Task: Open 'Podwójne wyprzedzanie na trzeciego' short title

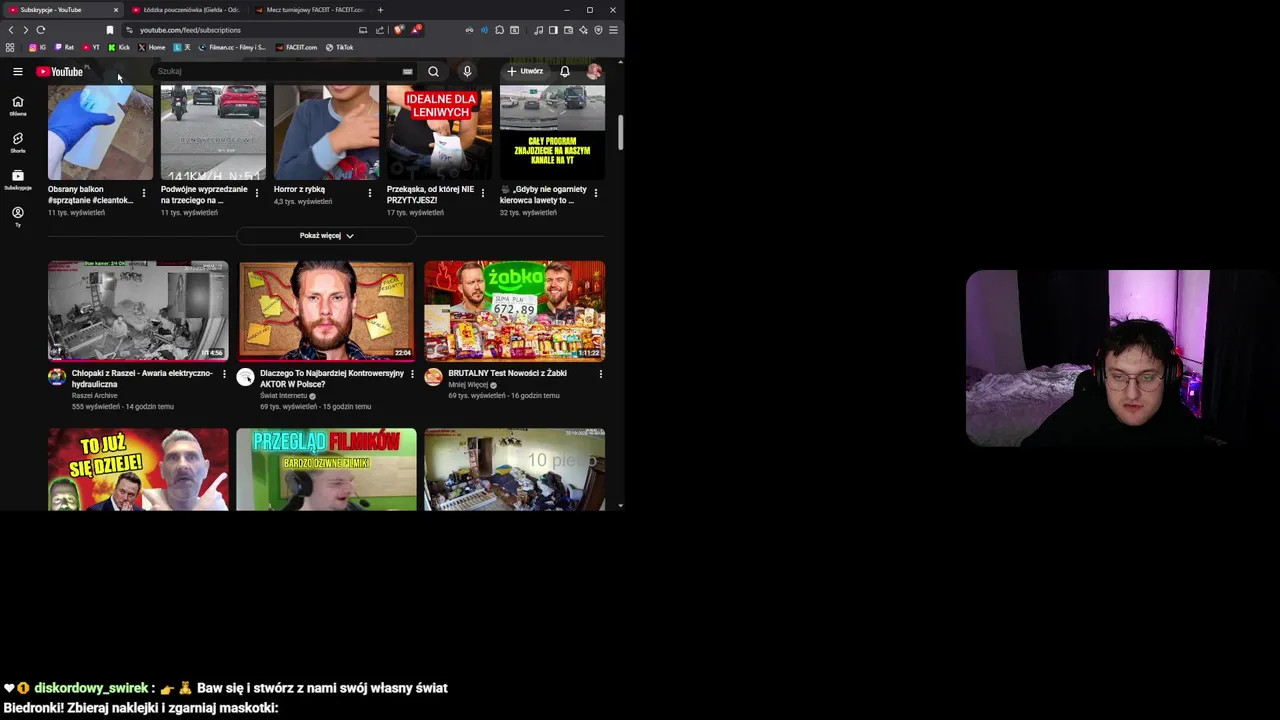Action: pyautogui.click(x=204, y=194)
